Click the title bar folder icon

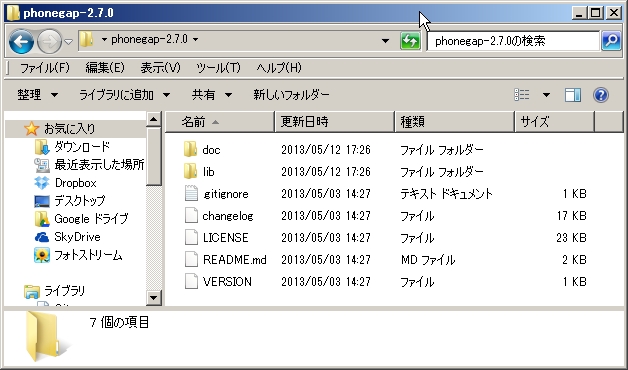pyautogui.click(x=13, y=13)
